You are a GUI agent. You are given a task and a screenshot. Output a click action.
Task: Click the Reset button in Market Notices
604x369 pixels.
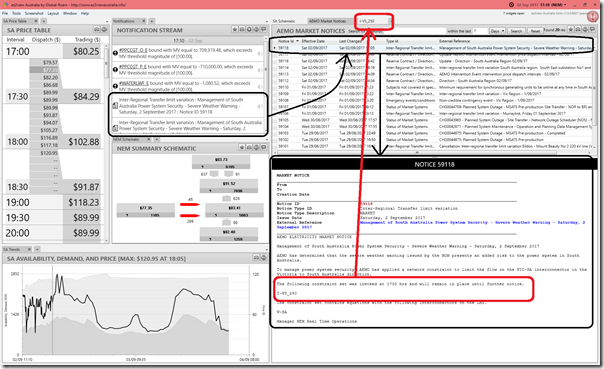(x=535, y=31)
